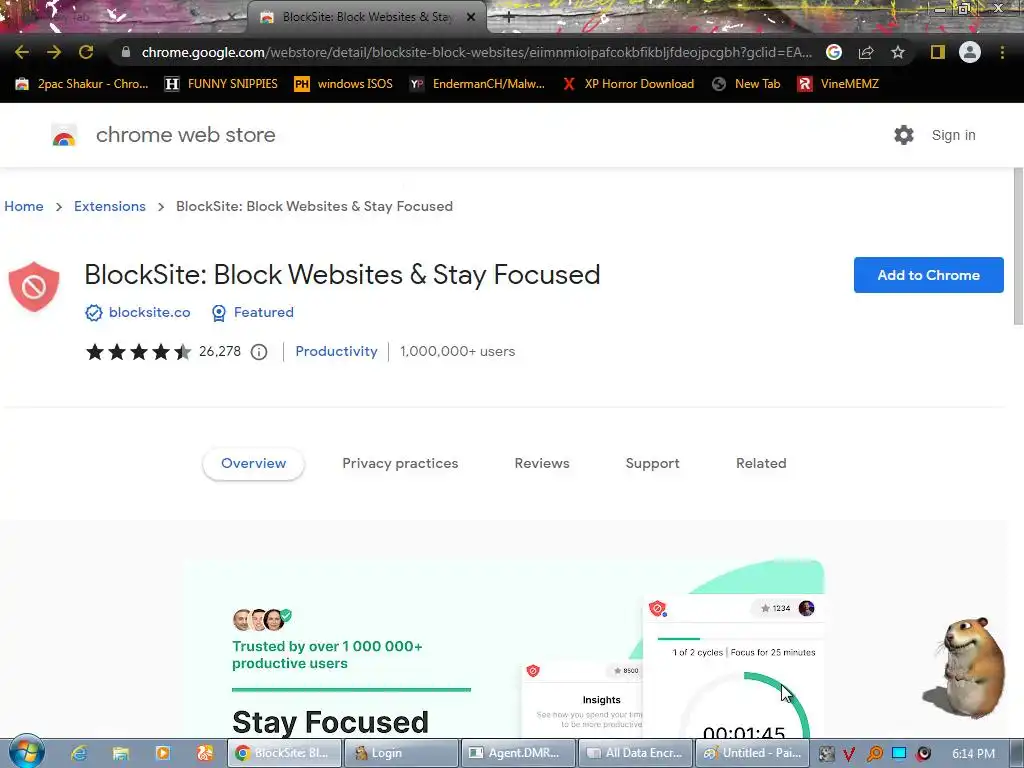Click the address bar URL

pyautogui.click(x=477, y=52)
